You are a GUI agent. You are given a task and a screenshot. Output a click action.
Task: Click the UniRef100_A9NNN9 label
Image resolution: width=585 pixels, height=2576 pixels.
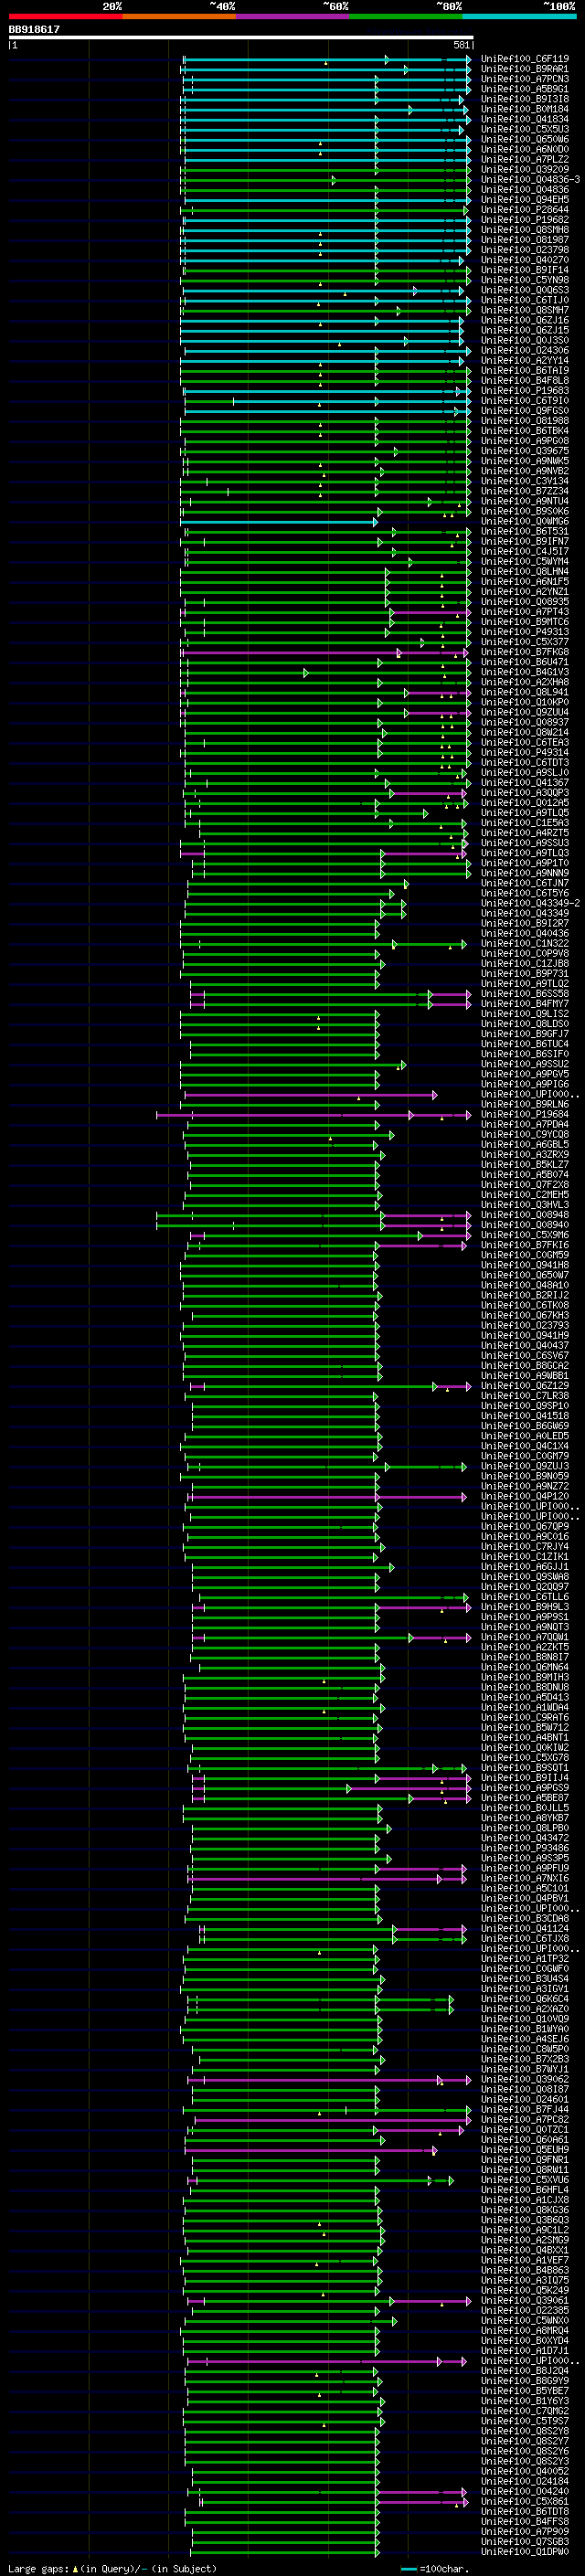point(525,873)
